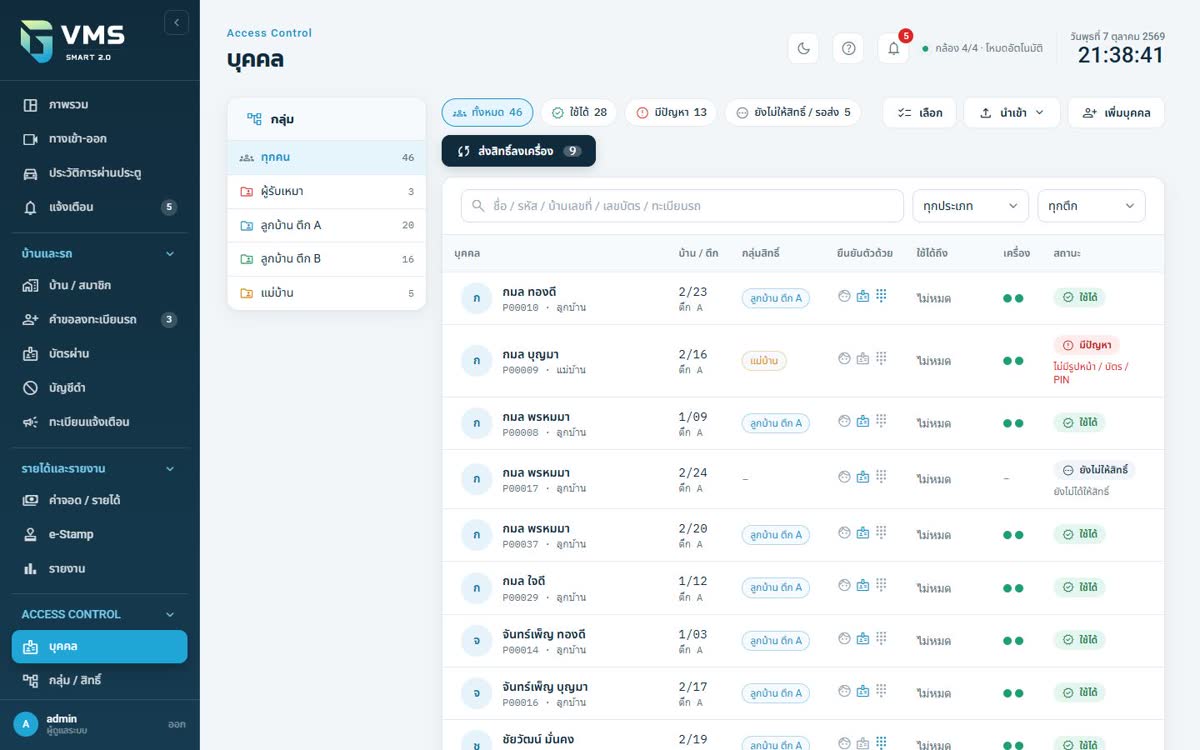
Task: Open the person row กมล ทองดี
Action: click(803, 298)
